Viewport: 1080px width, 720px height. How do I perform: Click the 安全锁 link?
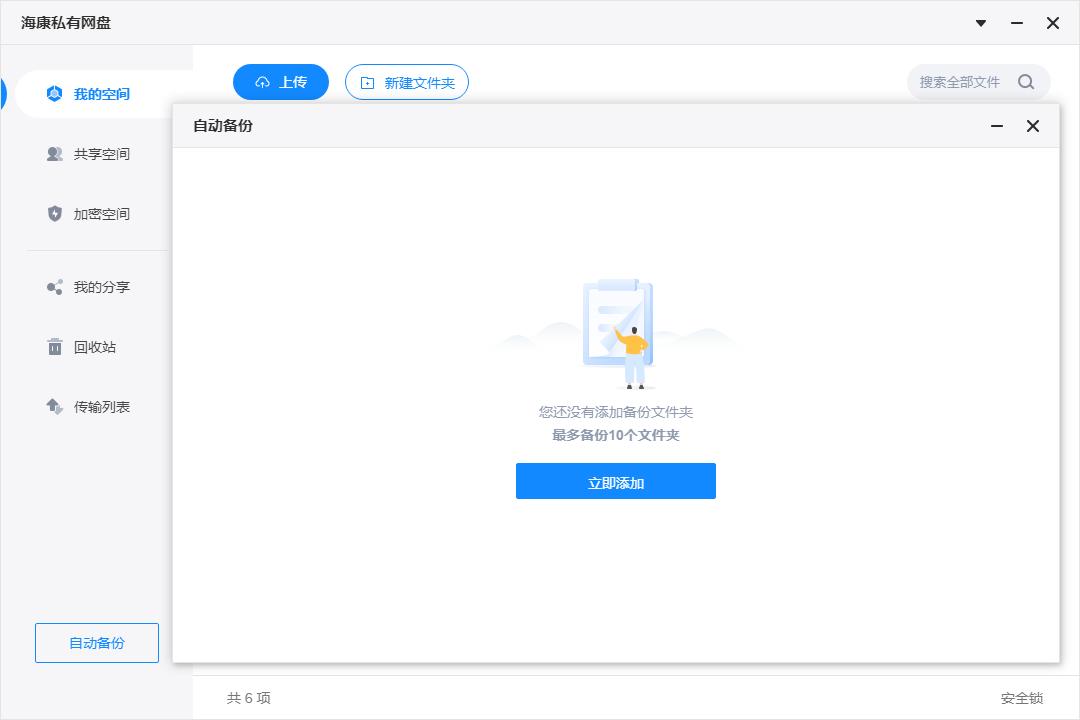[x=1025, y=697]
